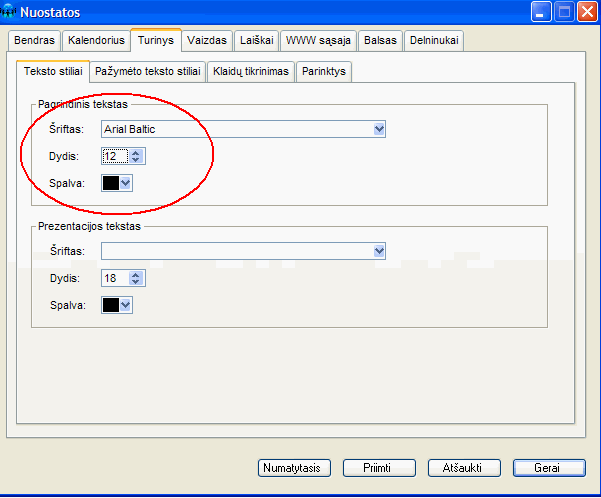The height and width of the screenshot is (498, 601).
Task: Confirm with the Gerai button
Action: click(x=548, y=467)
